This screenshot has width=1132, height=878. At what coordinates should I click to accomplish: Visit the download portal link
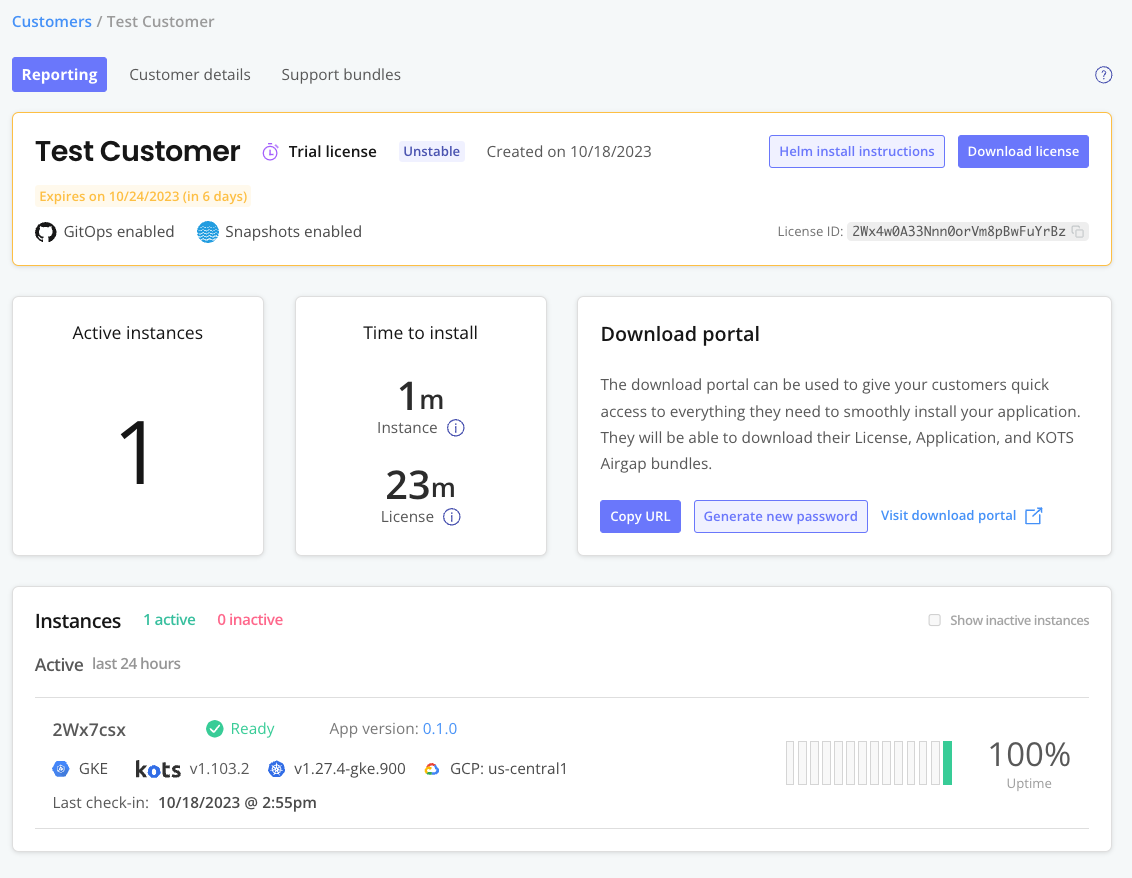[948, 515]
